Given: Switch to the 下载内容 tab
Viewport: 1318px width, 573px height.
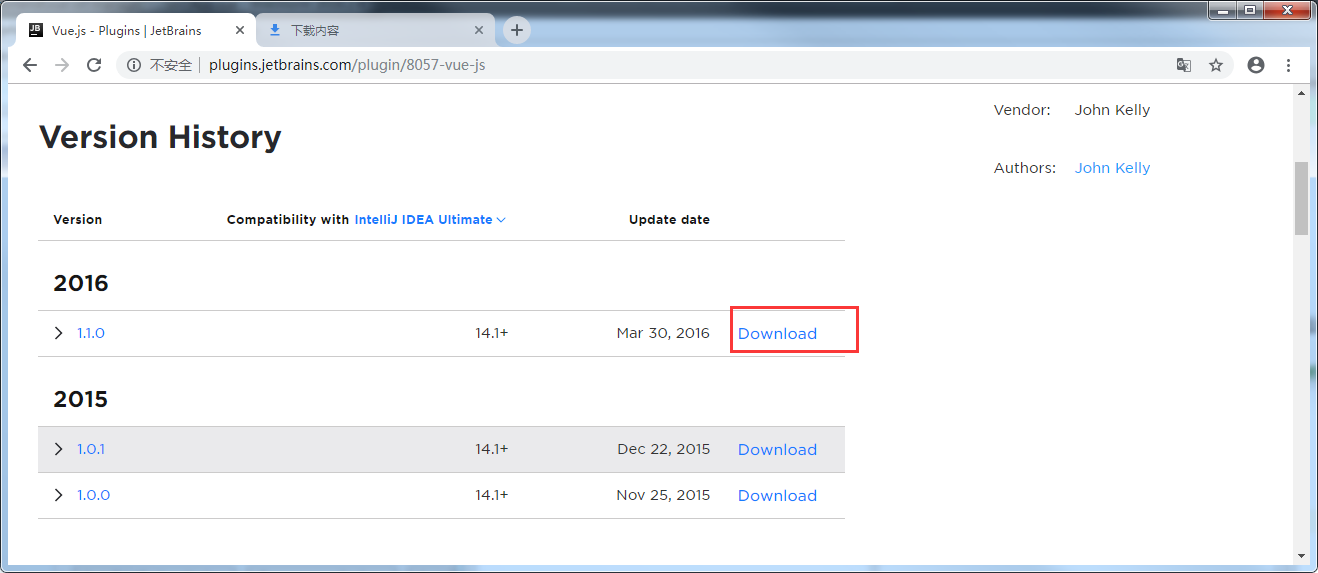Looking at the screenshot, I should coord(375,30).
